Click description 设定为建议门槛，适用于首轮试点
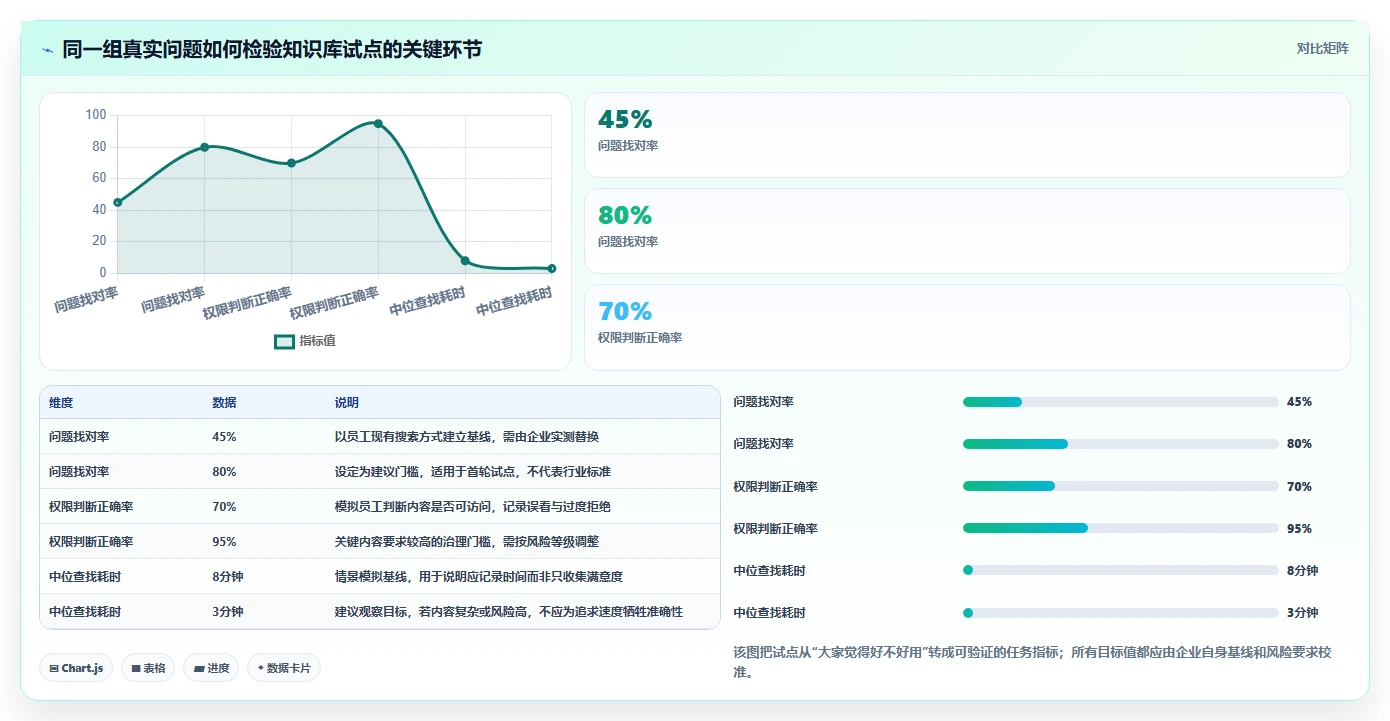This screenshot has height=721, width=1390. (x=472, y=472)
